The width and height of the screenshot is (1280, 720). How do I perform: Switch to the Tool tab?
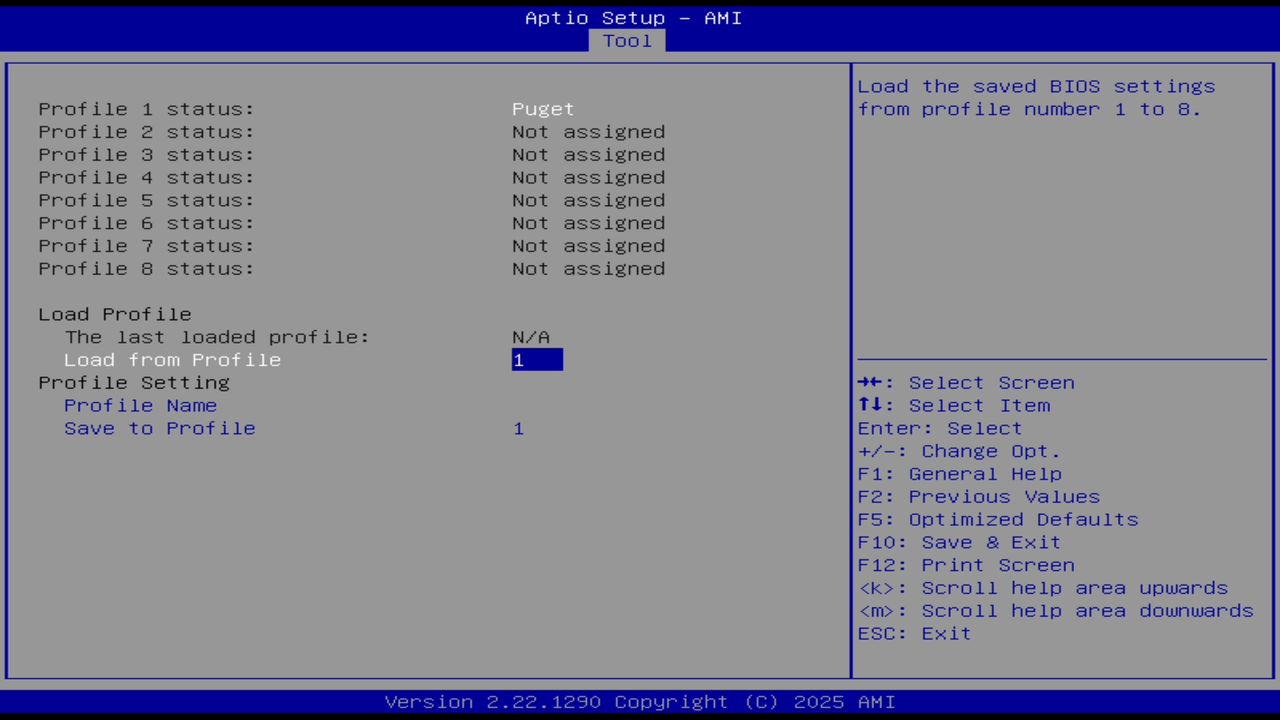[x=627, y=40]
